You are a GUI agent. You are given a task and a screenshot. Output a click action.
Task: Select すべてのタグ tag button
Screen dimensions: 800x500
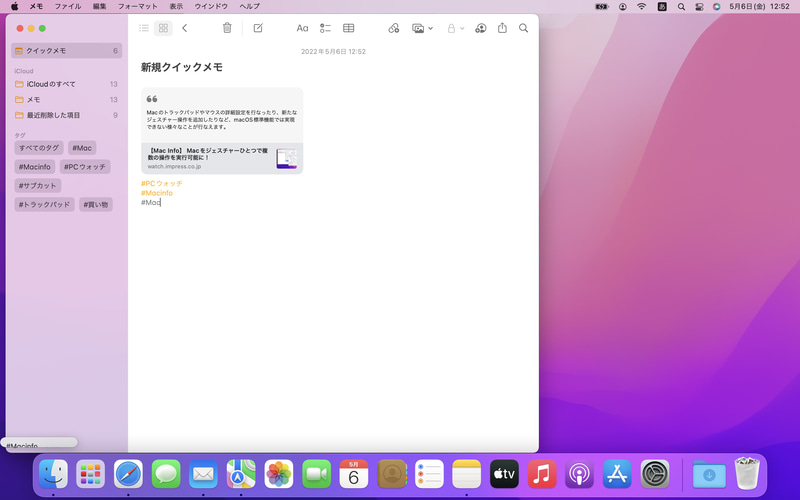click(x=39, y=148)
